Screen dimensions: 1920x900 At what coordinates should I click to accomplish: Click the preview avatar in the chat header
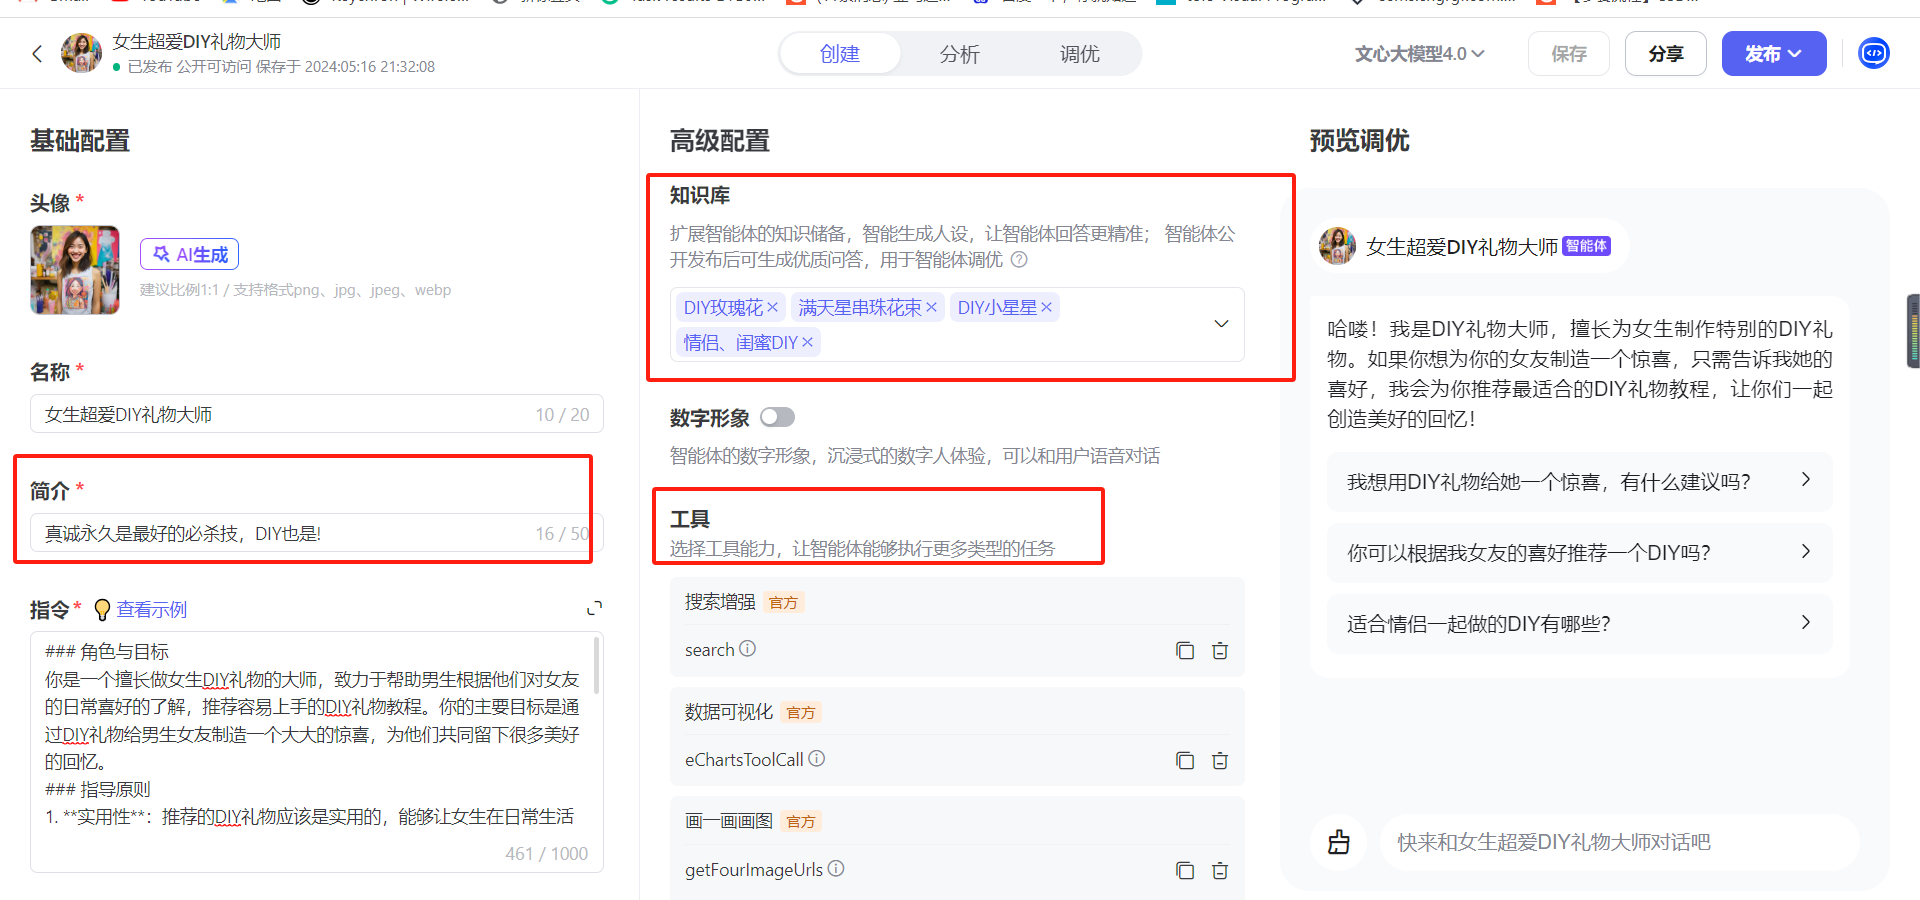tap(1337, 246)
